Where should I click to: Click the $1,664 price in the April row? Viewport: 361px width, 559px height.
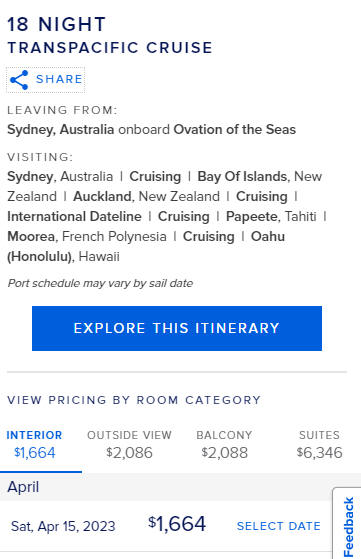pos(177,524)
